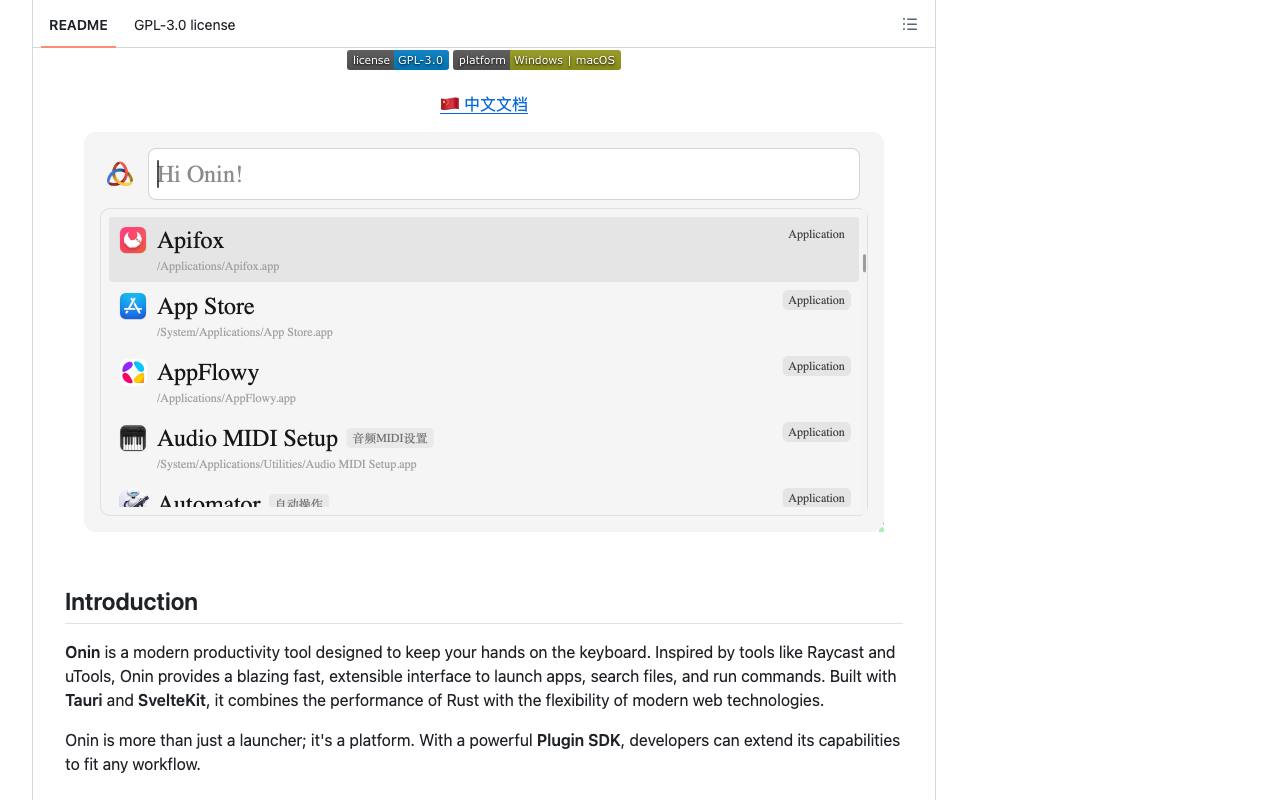Click the bold 'Onin' word opening the introduction

[x=82, y=652]
